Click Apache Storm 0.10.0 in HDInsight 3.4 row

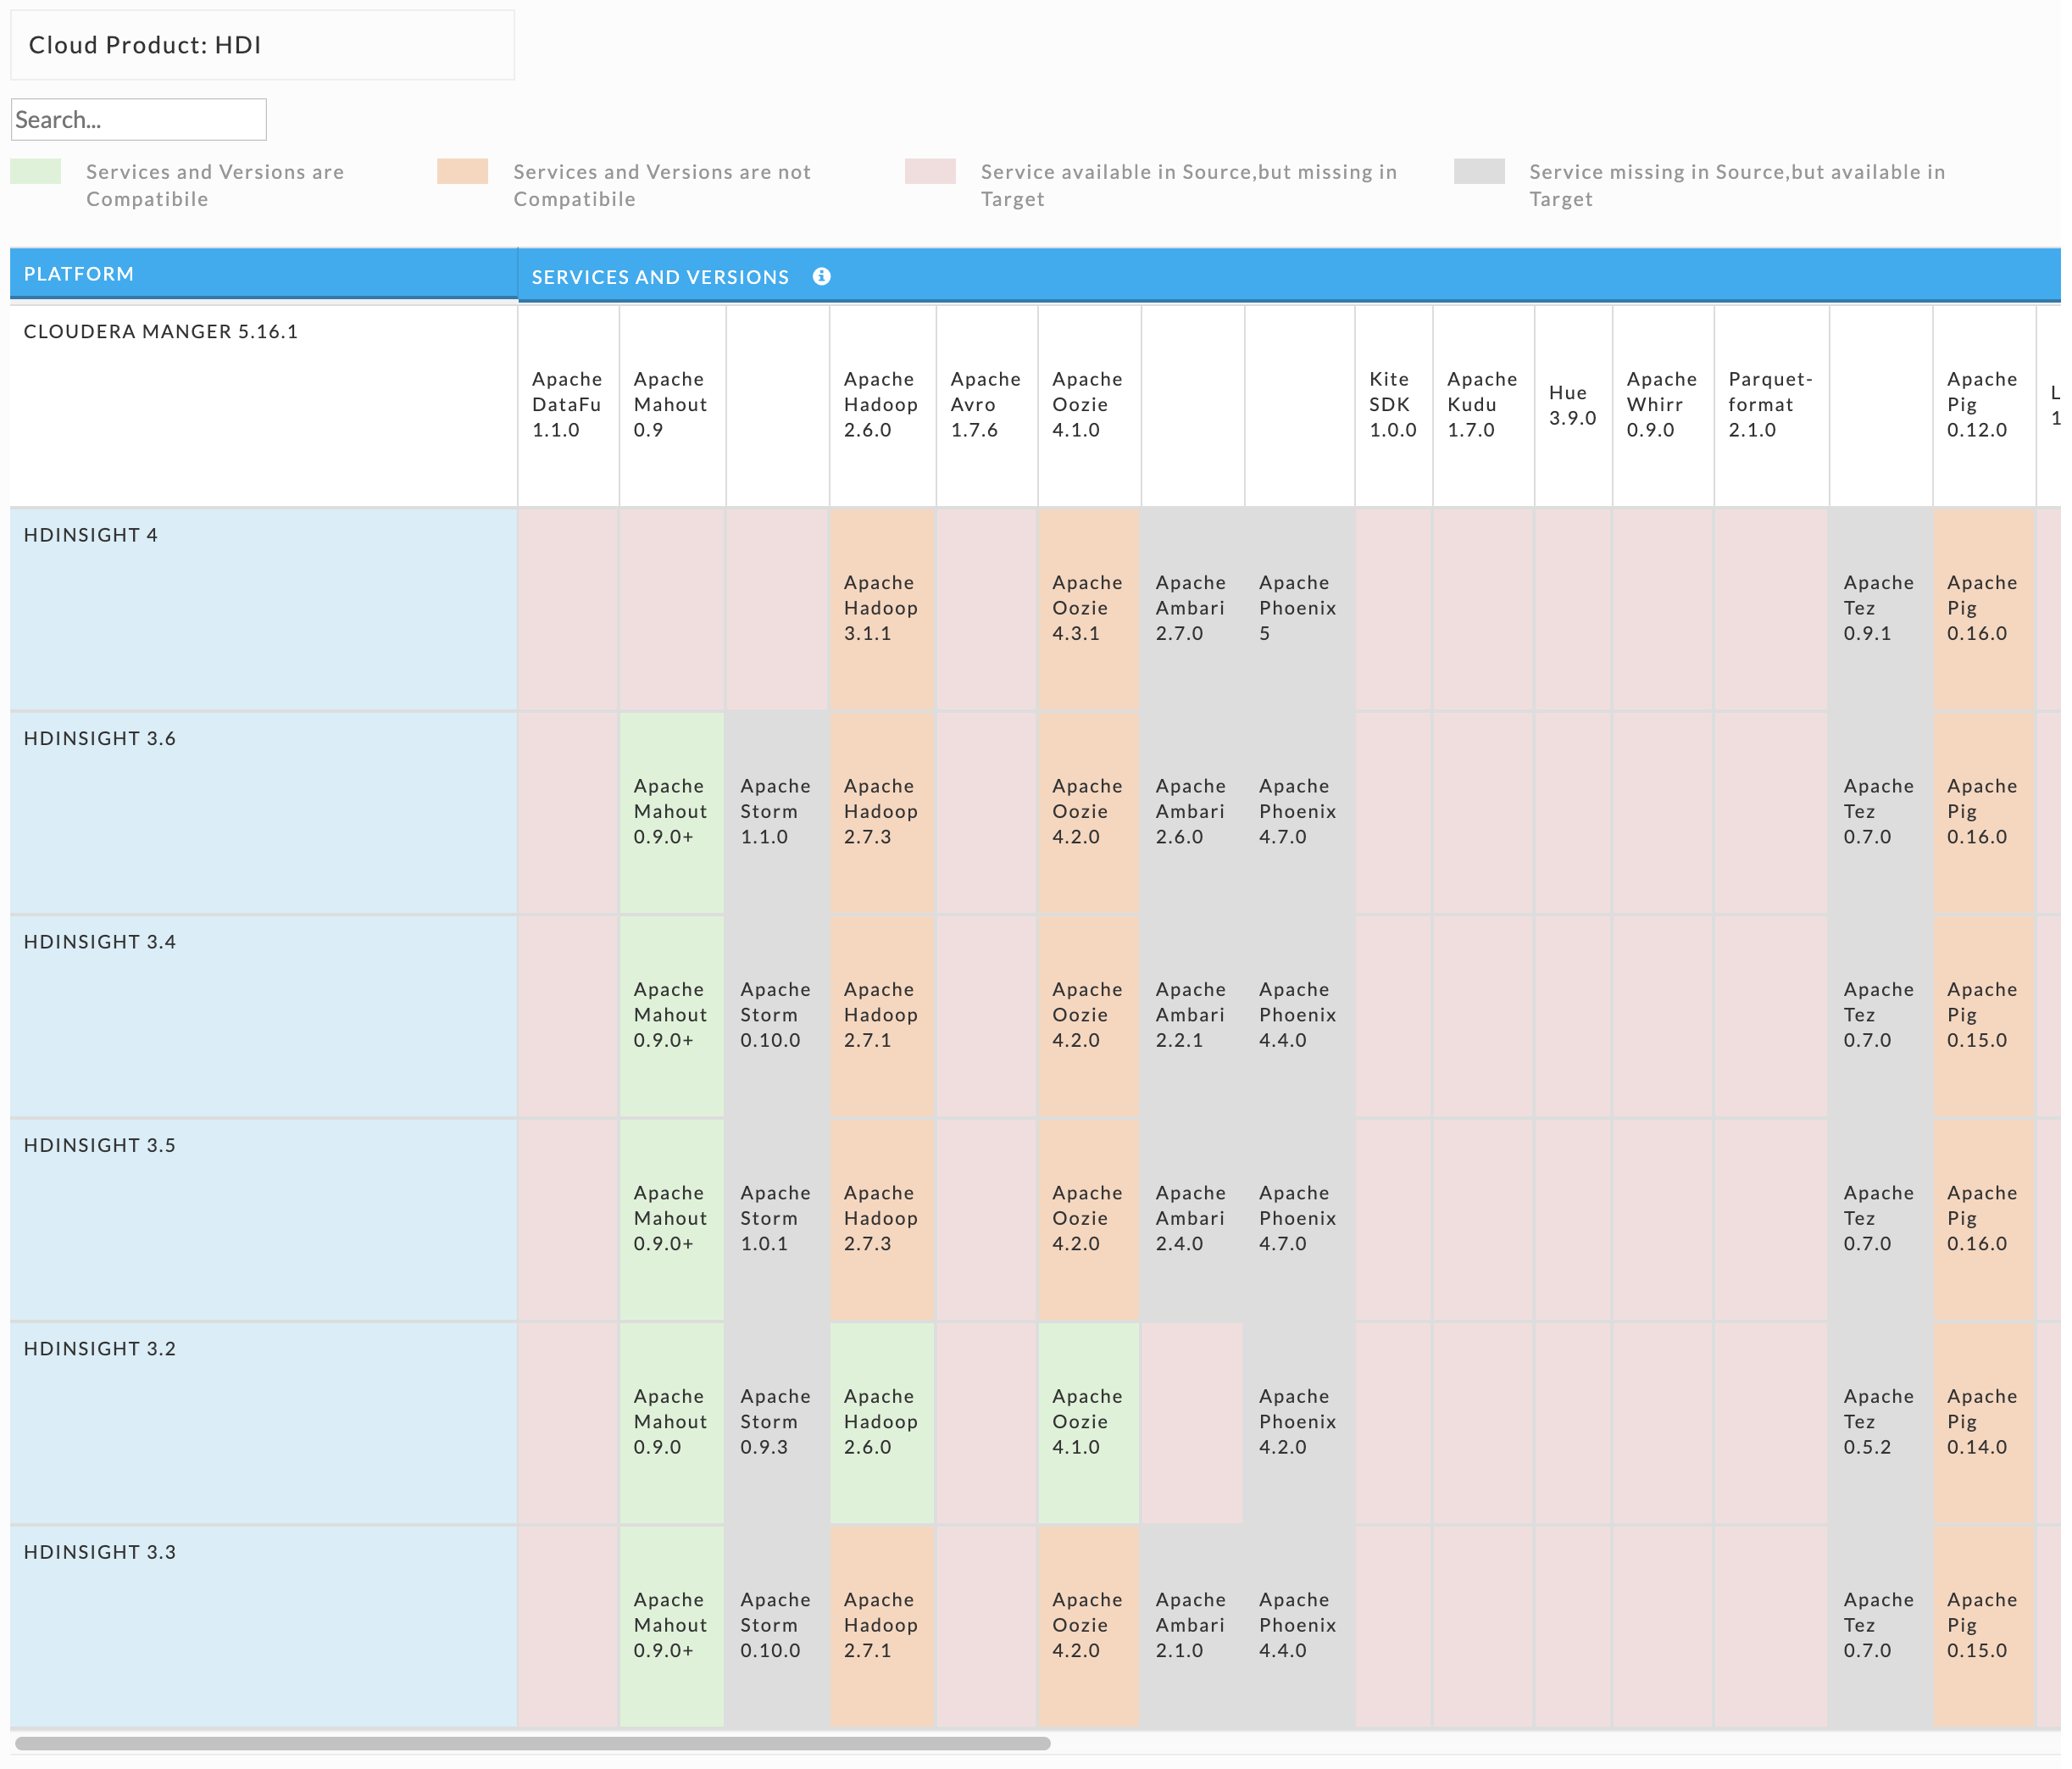point(777,1016)
